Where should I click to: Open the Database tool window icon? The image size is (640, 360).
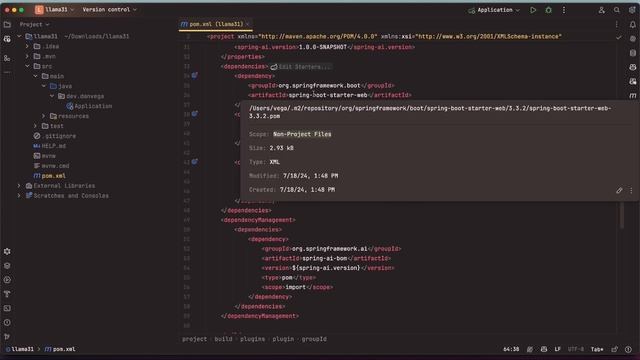point(633,53)
